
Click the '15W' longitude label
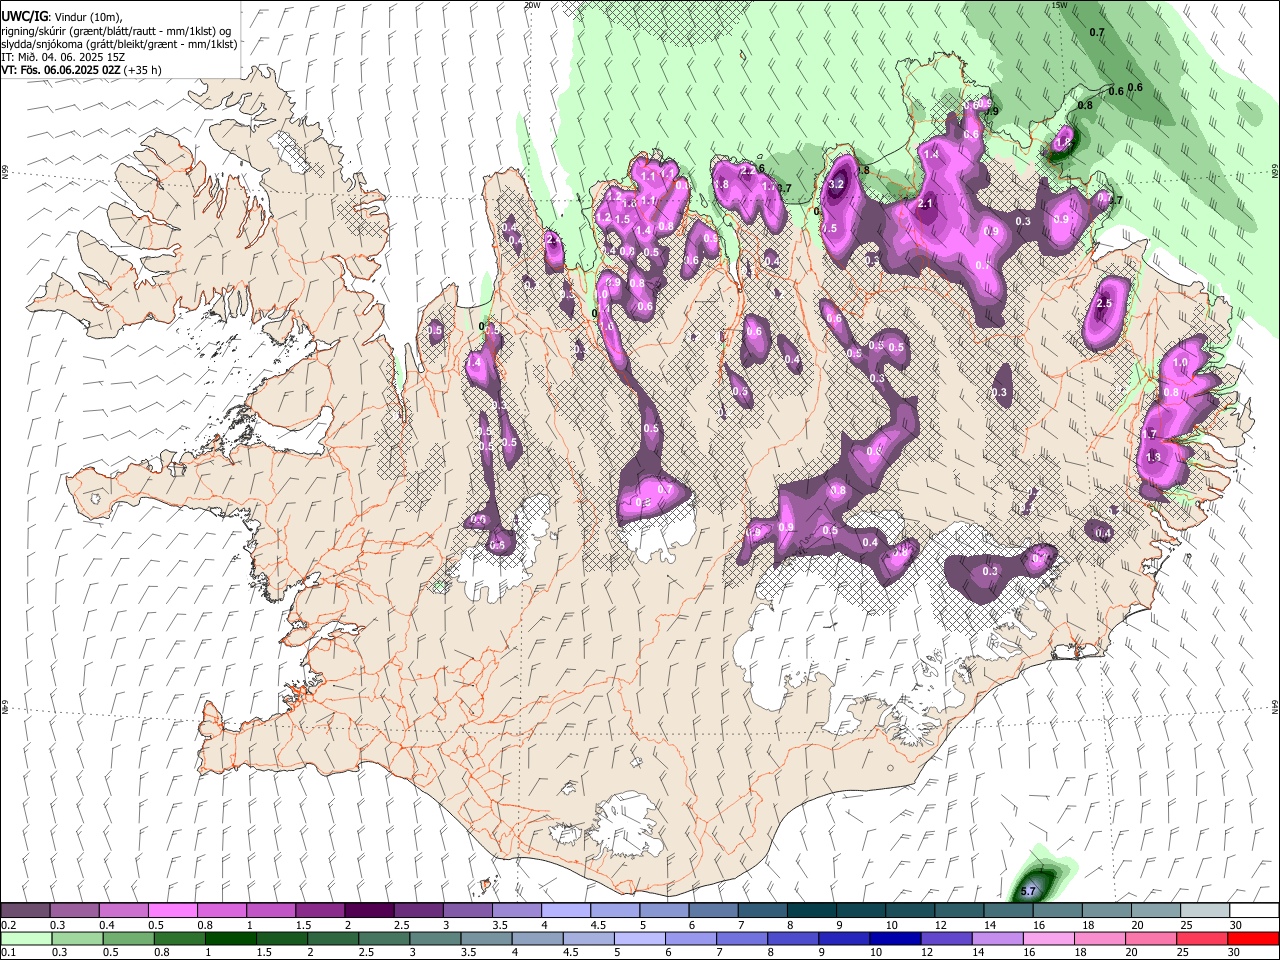click(1060, 5)
